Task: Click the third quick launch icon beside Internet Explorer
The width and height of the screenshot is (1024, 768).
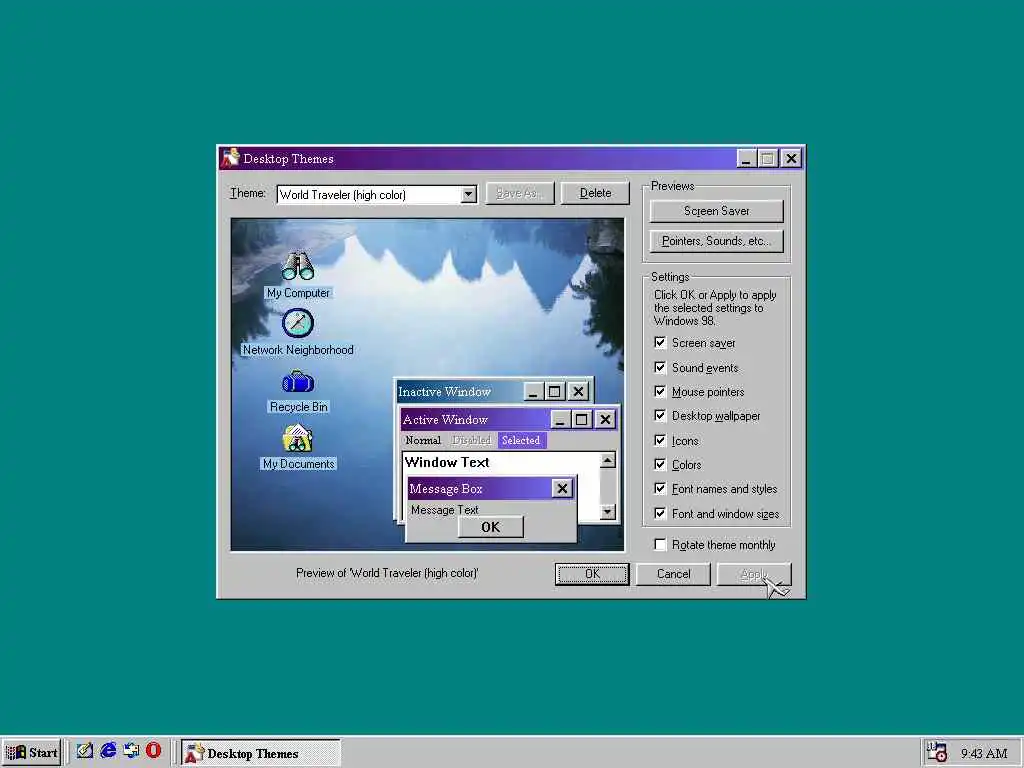Action: click(131, 751)
